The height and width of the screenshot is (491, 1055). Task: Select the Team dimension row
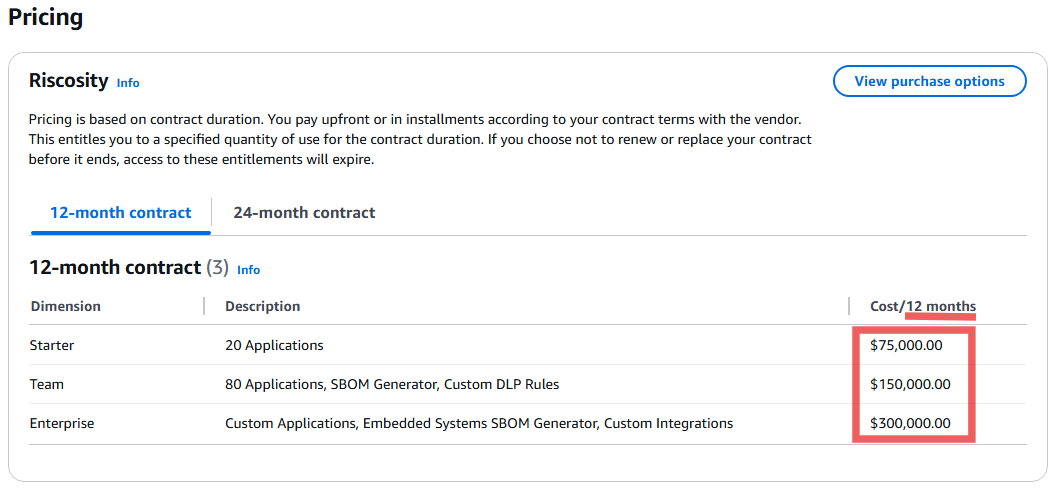(528, 385)
